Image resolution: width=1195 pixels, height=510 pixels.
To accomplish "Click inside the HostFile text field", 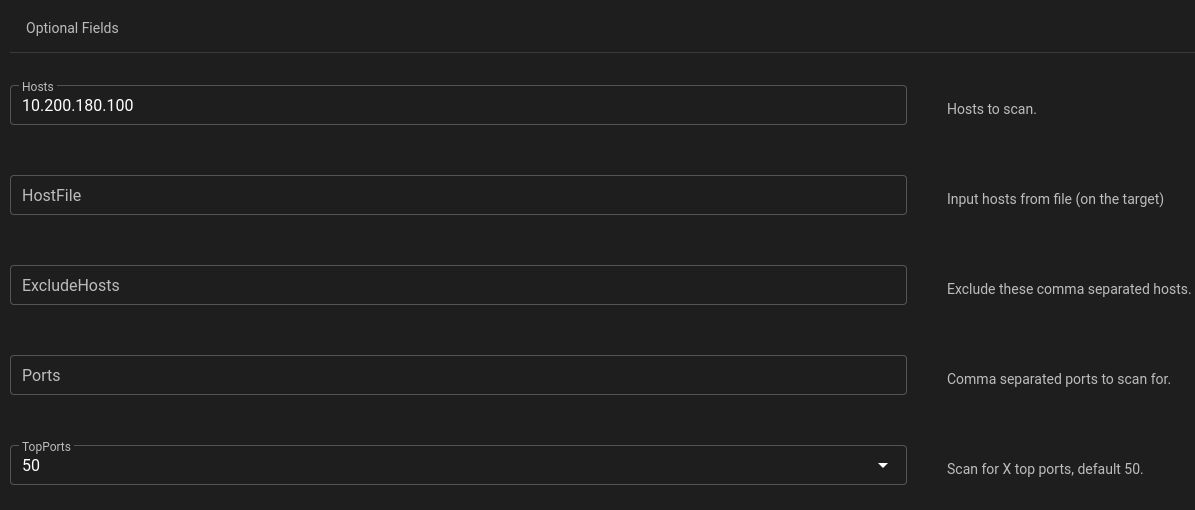I will (458, 195).
